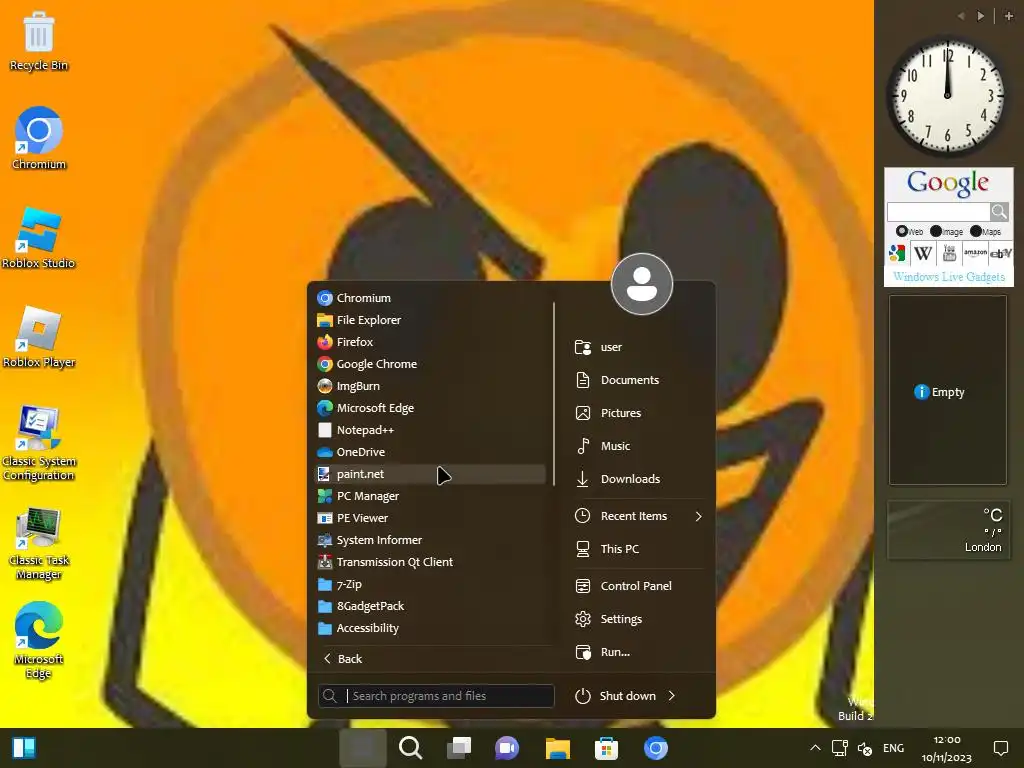
Task: Select the Image radio button in Google gadget
Action: (936, 231)
